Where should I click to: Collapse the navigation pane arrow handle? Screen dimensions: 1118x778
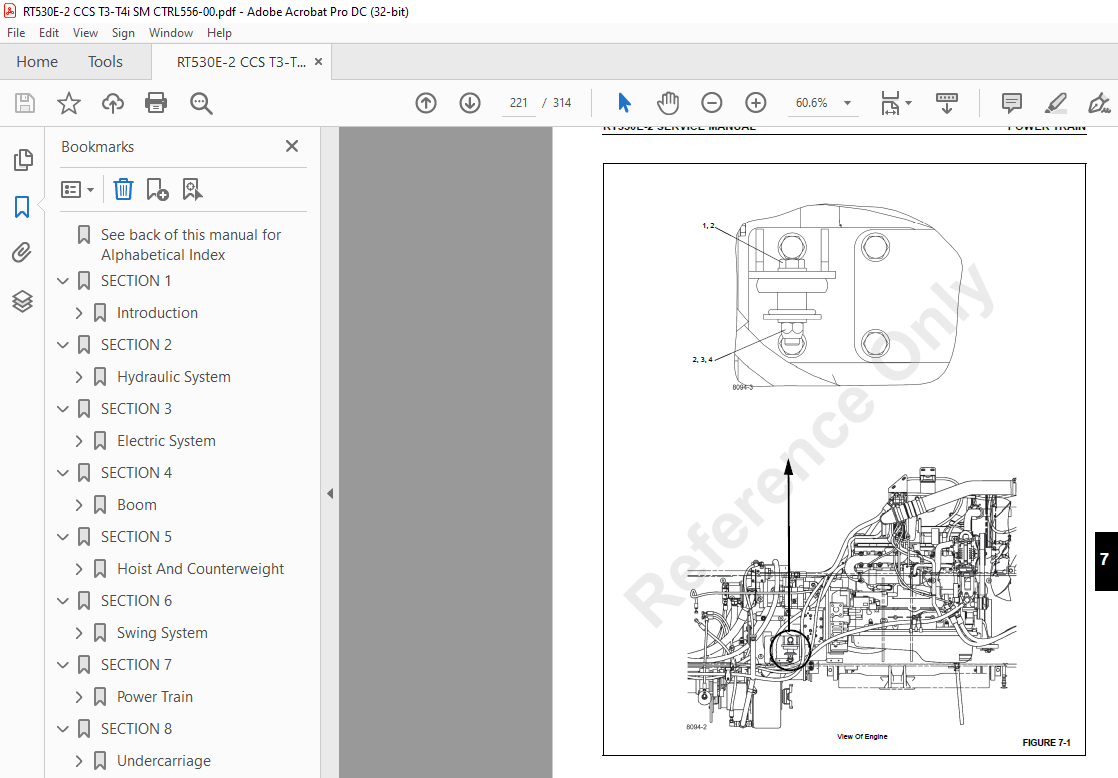click(330, 493)
